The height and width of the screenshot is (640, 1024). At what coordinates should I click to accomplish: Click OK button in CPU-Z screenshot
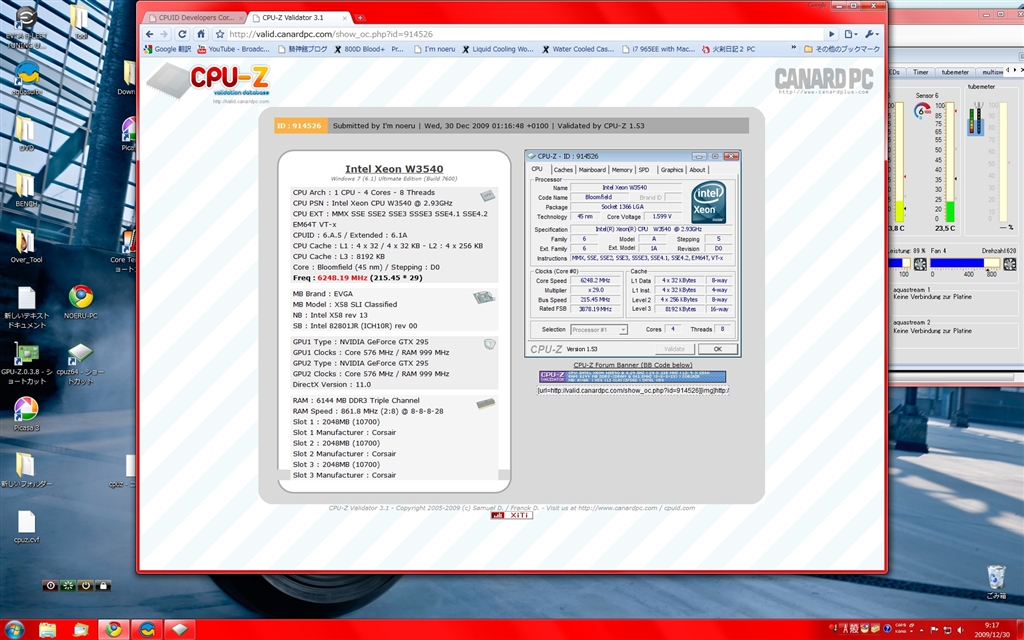(x=718, y=349)
